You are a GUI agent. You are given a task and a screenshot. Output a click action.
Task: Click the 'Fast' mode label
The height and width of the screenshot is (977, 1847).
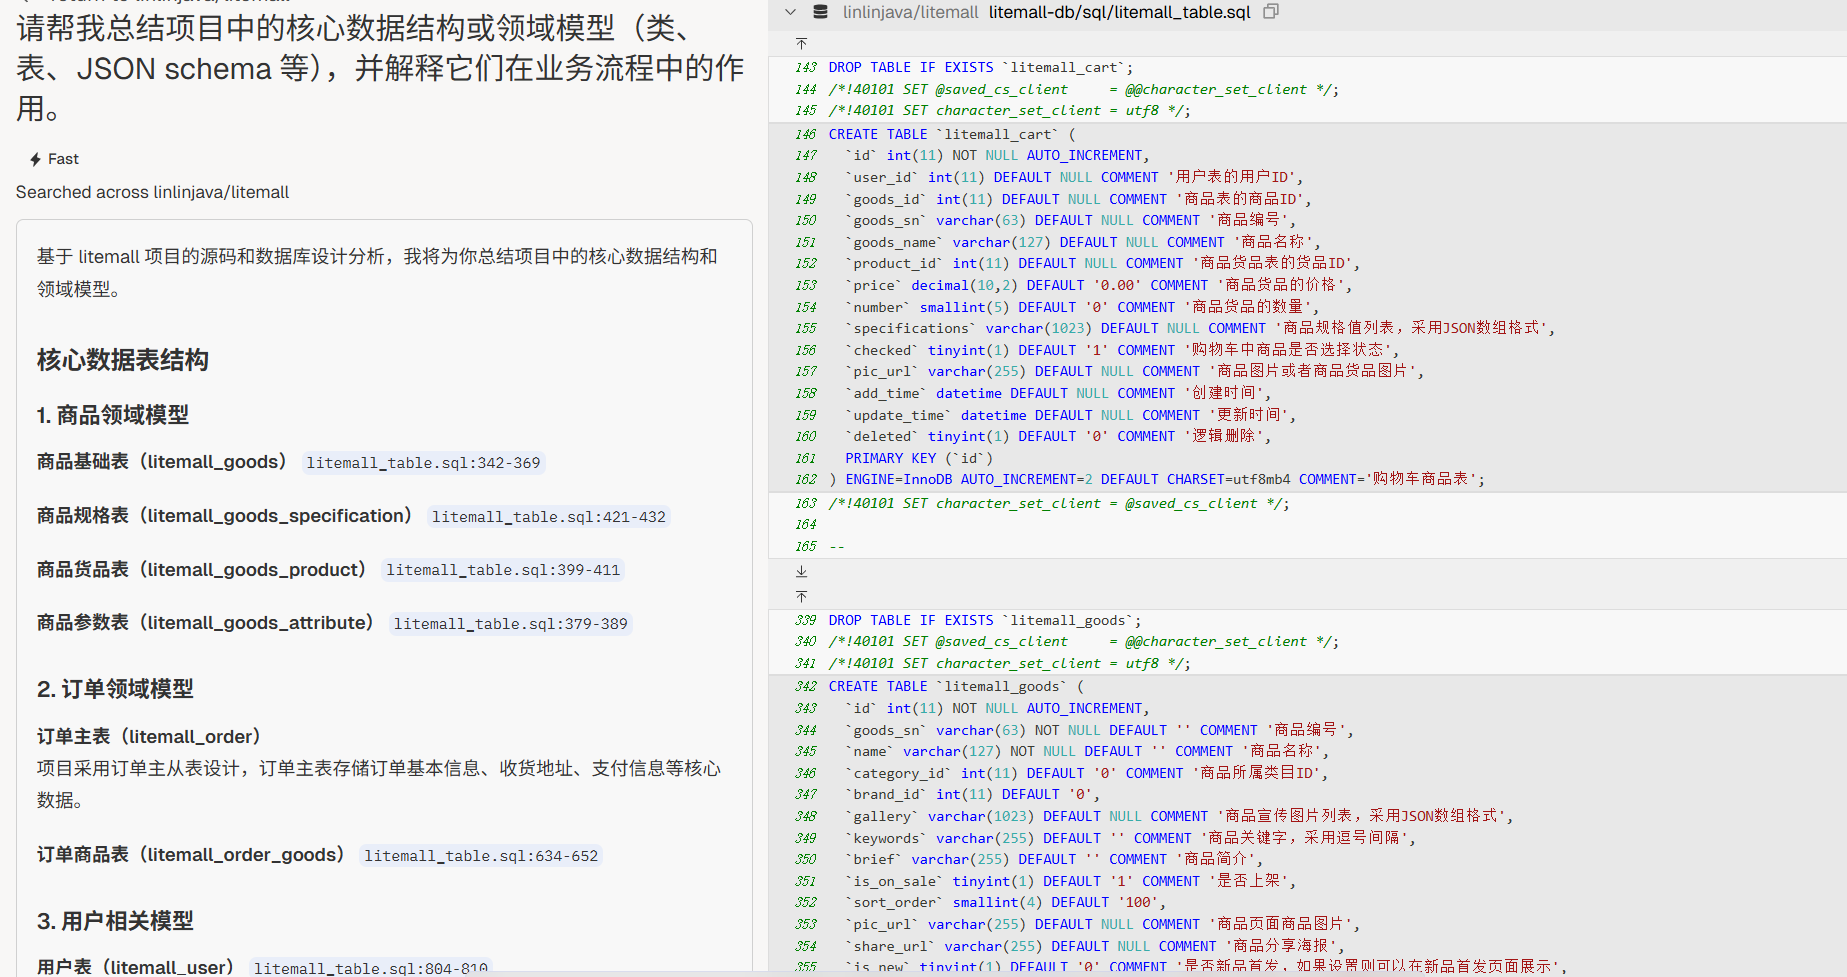[x=63, y=159]
